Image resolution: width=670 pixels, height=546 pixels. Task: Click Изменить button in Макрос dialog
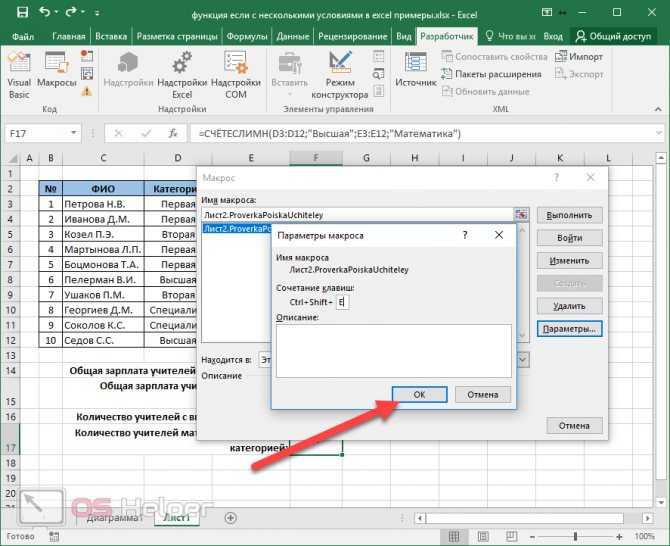(x=570, y=260)
